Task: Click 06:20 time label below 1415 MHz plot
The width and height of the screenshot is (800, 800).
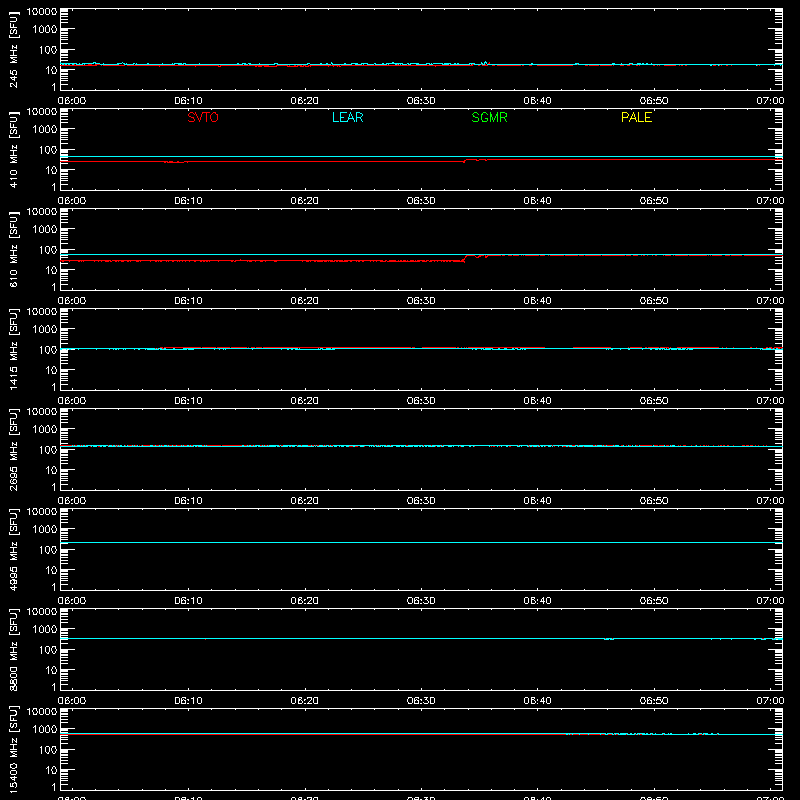Action: pos(305,401)
